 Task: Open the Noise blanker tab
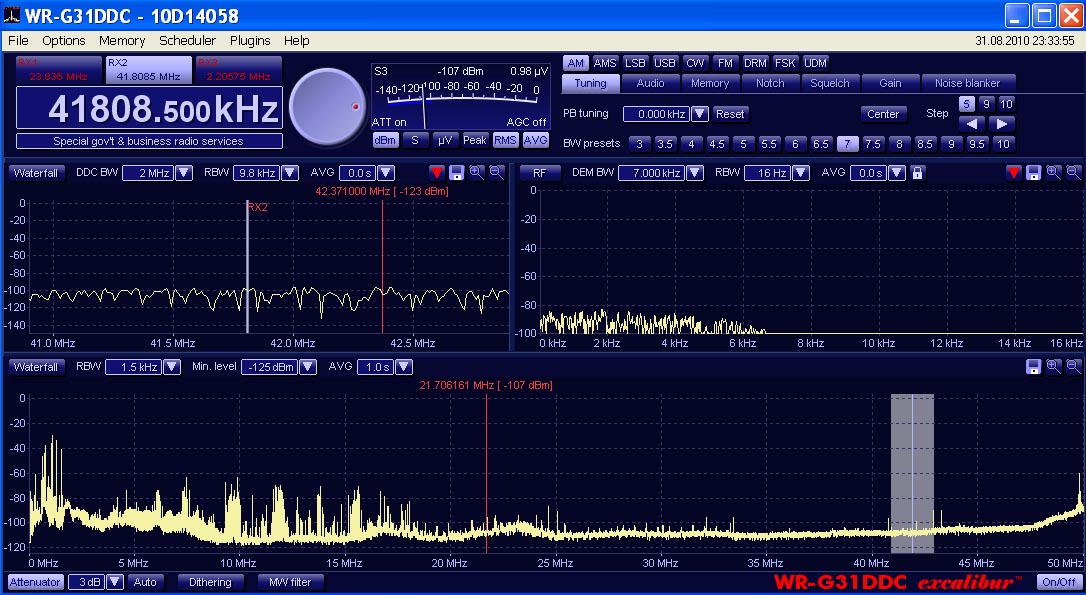968,83
